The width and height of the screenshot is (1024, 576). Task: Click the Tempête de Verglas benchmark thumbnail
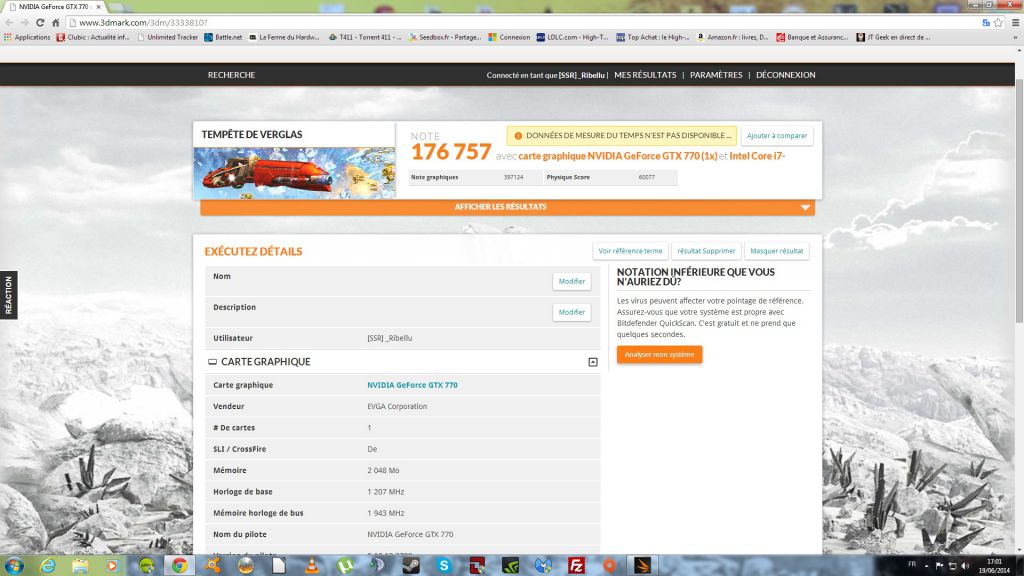[x=294, y=173]
